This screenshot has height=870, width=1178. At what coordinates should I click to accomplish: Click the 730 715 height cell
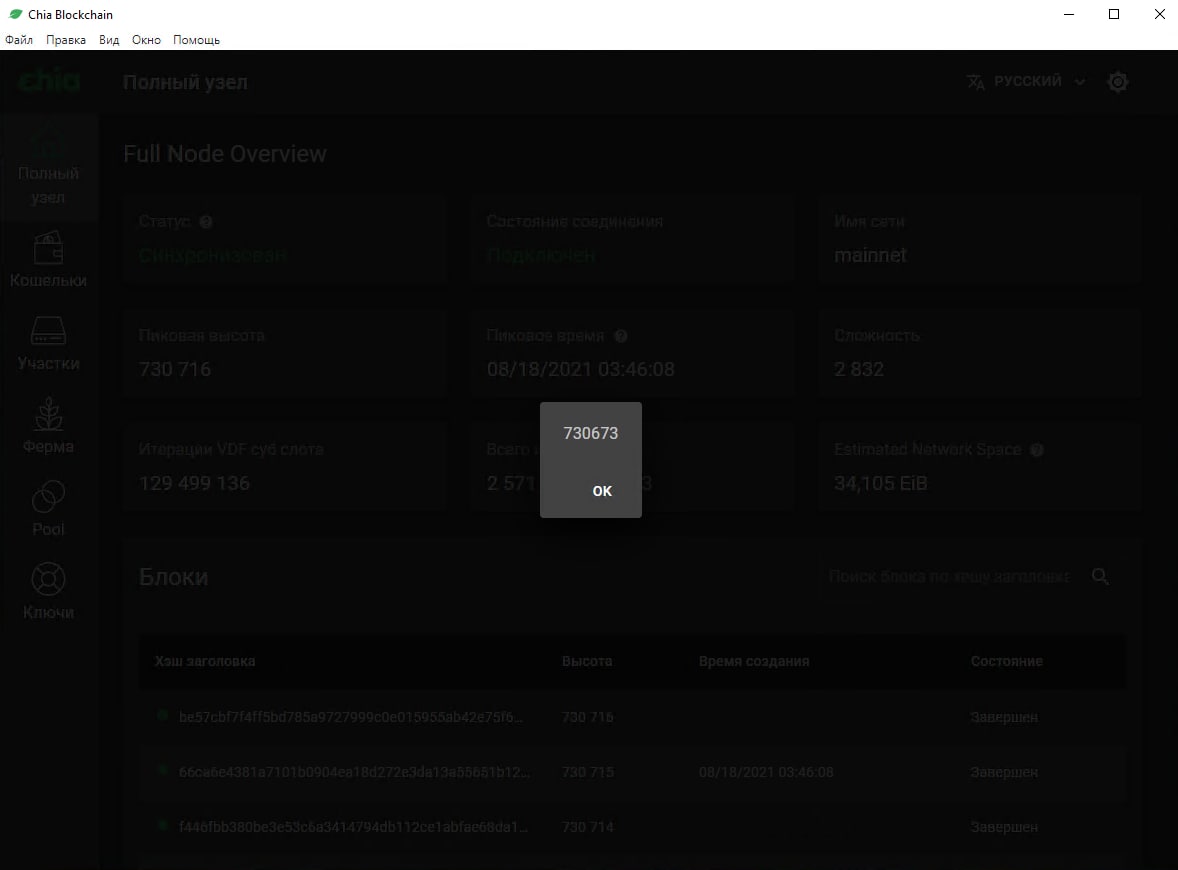click(587, 772)
